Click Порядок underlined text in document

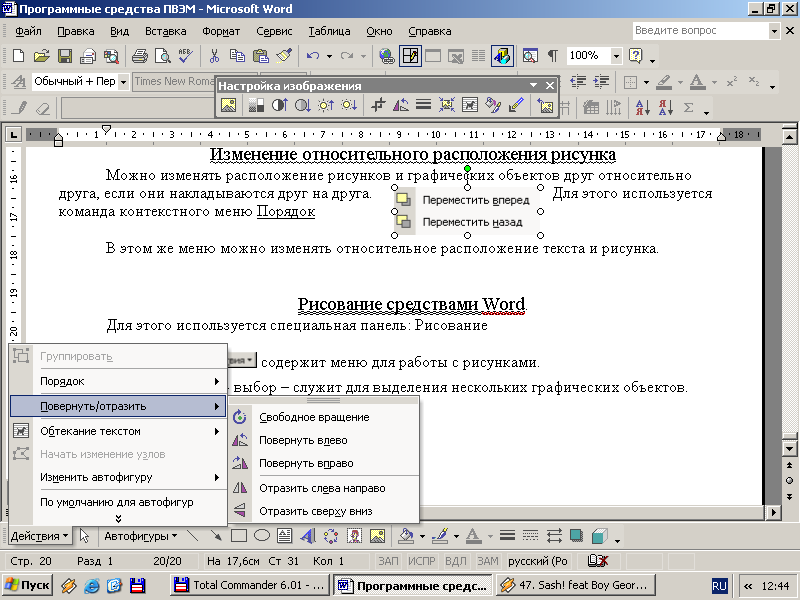tap(286, 211)
